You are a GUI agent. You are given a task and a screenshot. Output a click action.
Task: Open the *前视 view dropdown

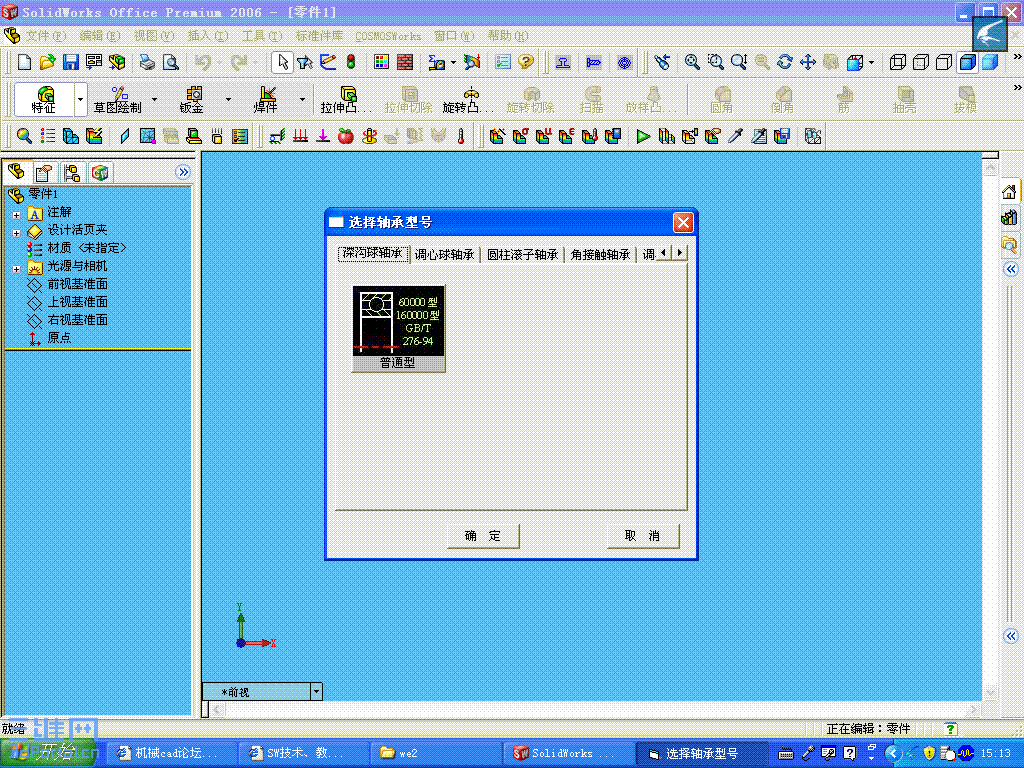[316, 691]
